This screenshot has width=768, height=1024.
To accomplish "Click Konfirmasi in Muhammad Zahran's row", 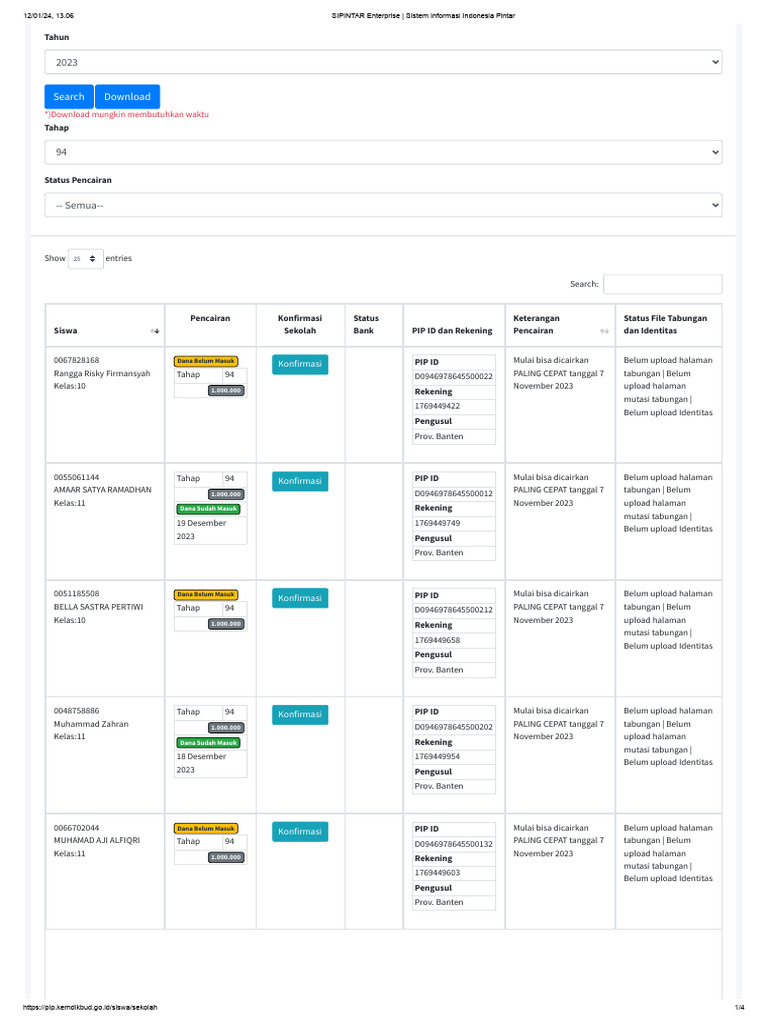I will [300, 714].
